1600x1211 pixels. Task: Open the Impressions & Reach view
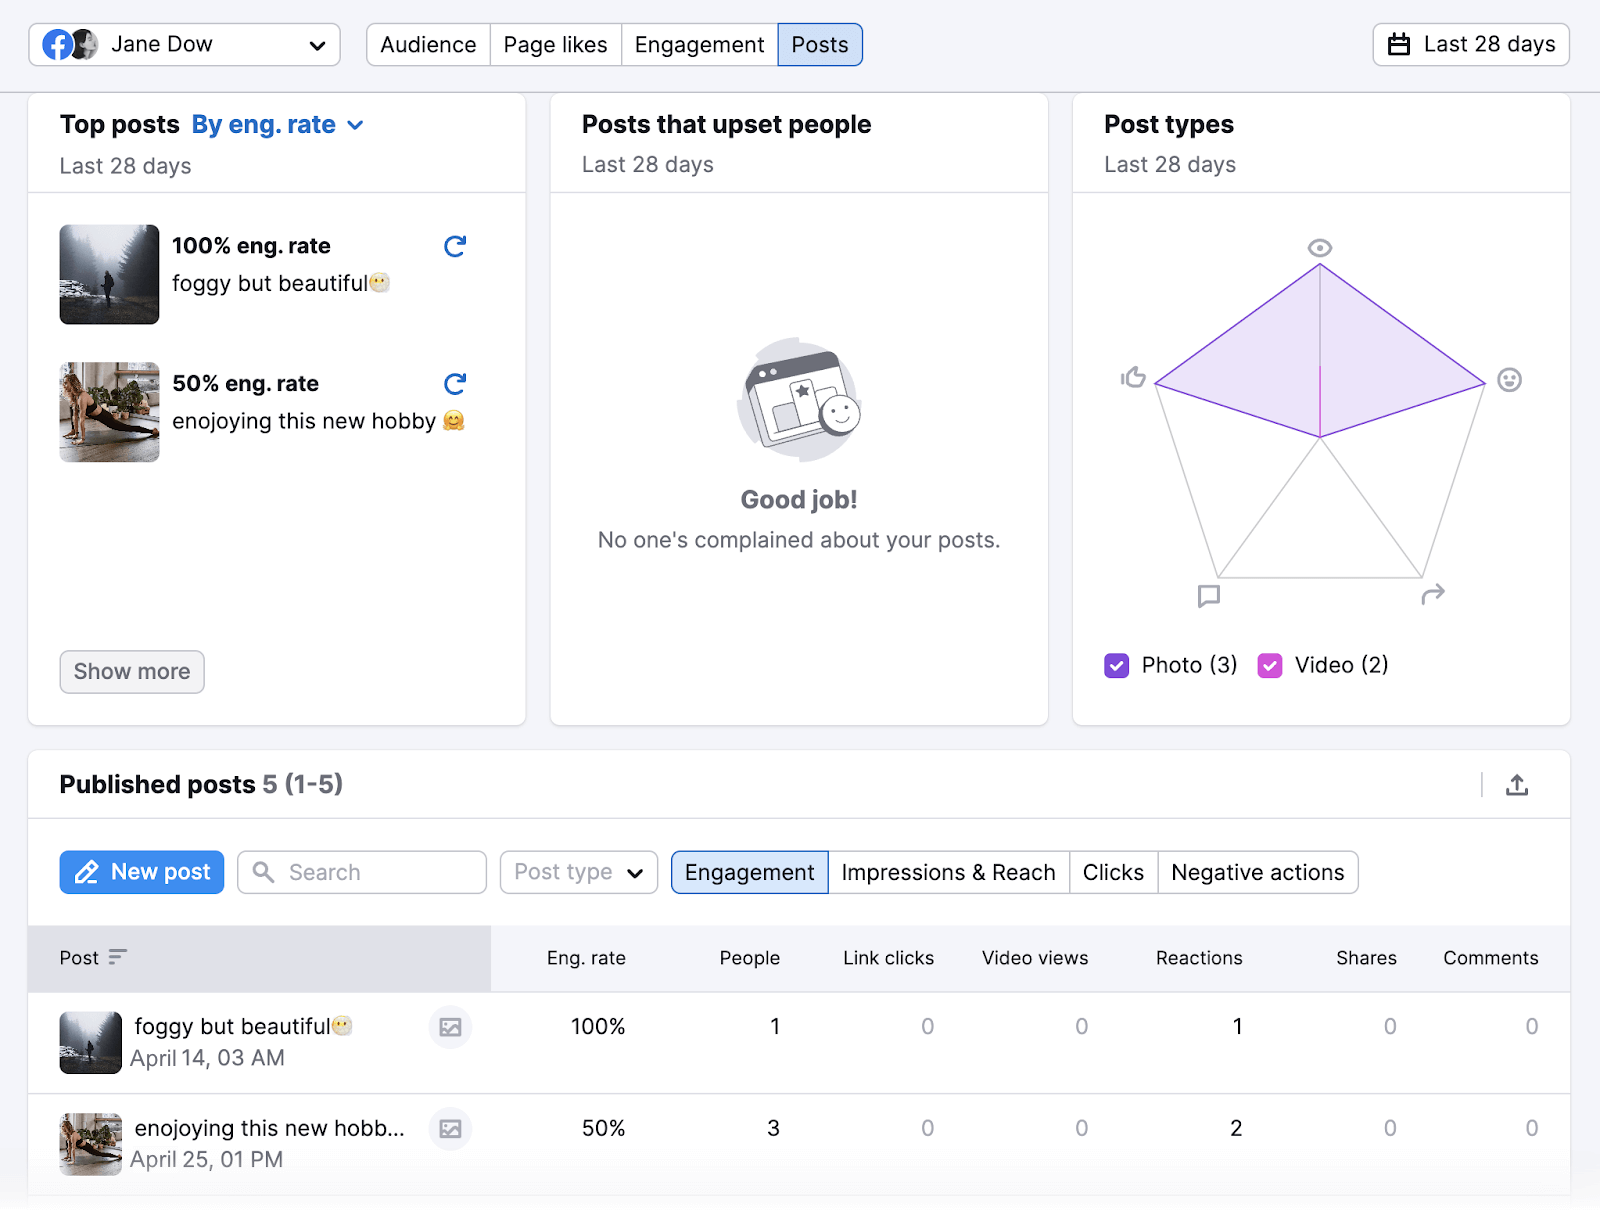click(948, 872)
